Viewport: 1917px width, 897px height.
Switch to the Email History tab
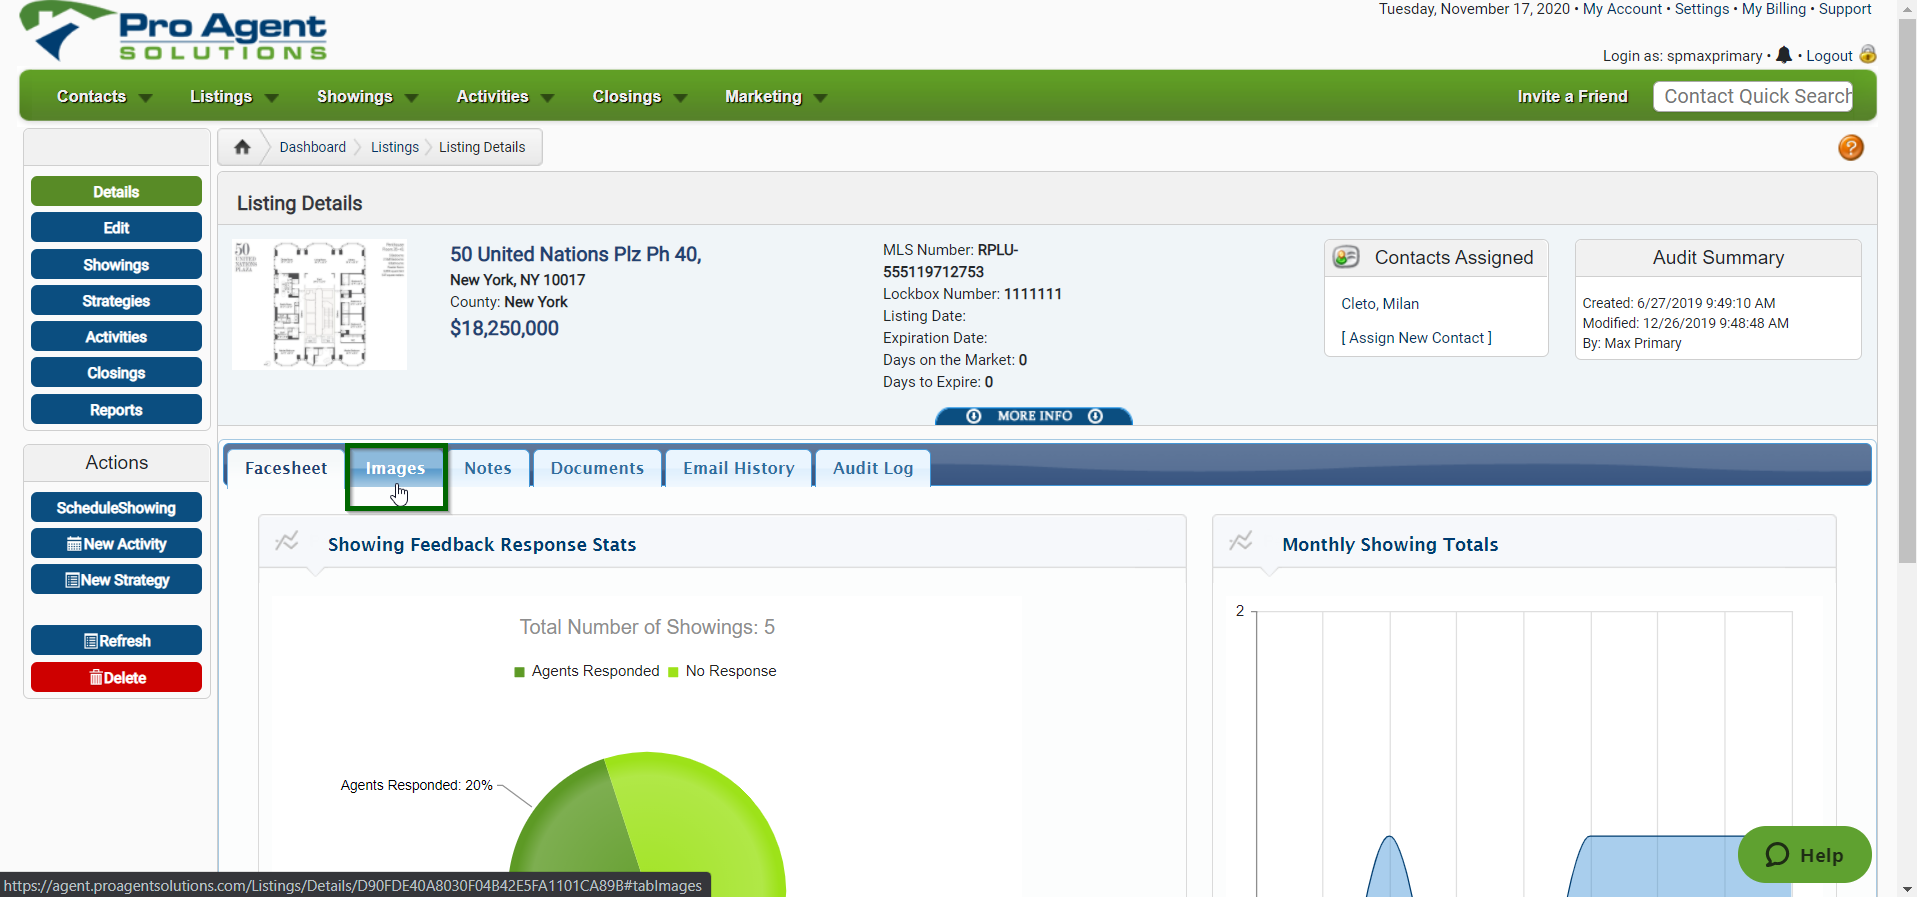pos(739,468)
